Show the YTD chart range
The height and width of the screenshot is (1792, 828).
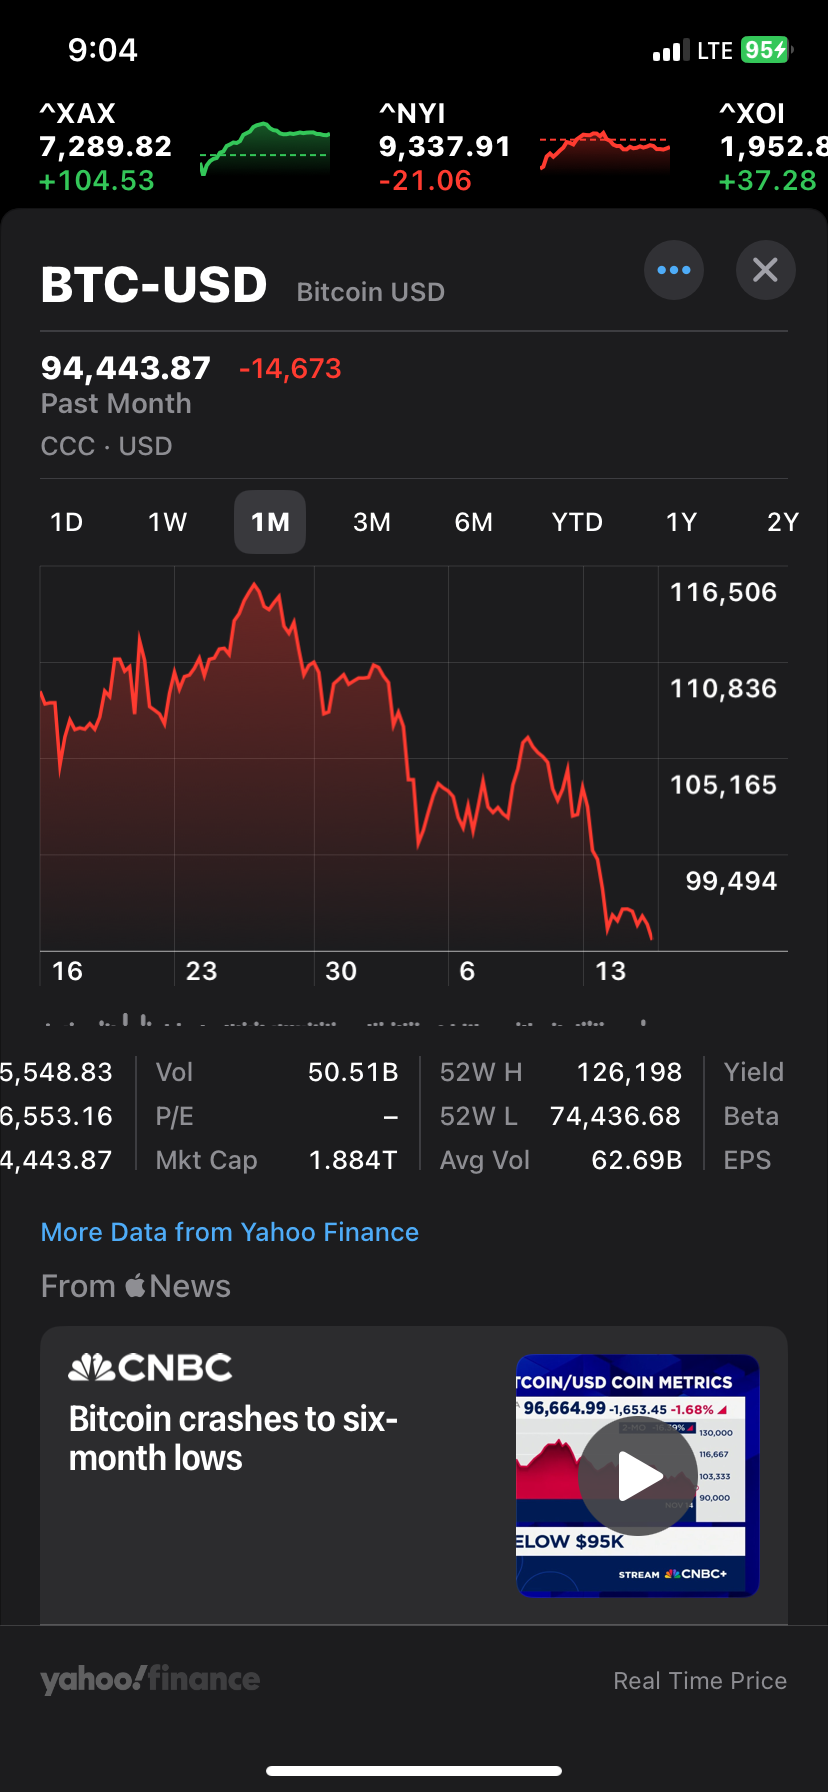[x=577, y=522]
